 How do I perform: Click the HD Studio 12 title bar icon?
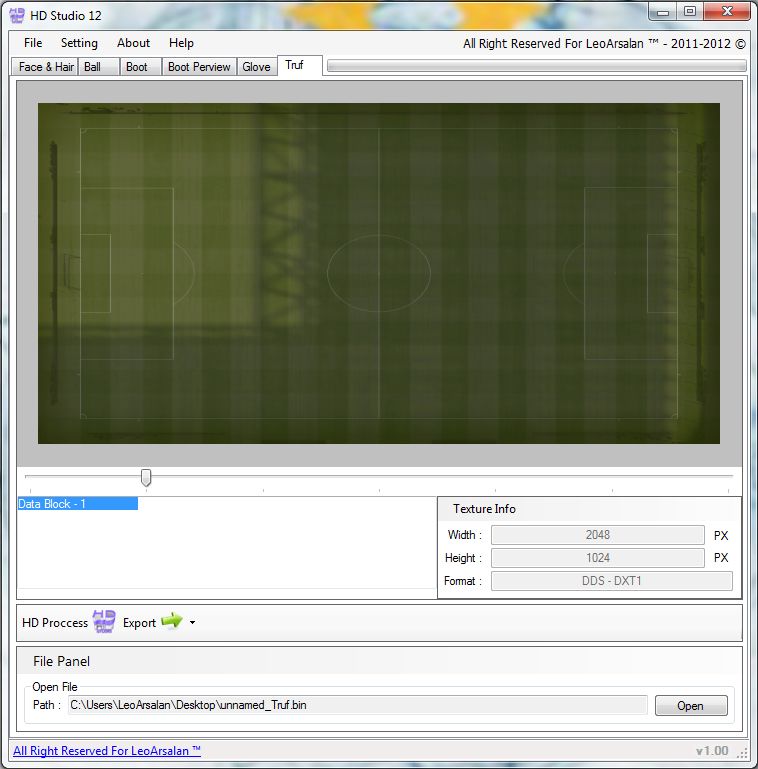(16, 13)
